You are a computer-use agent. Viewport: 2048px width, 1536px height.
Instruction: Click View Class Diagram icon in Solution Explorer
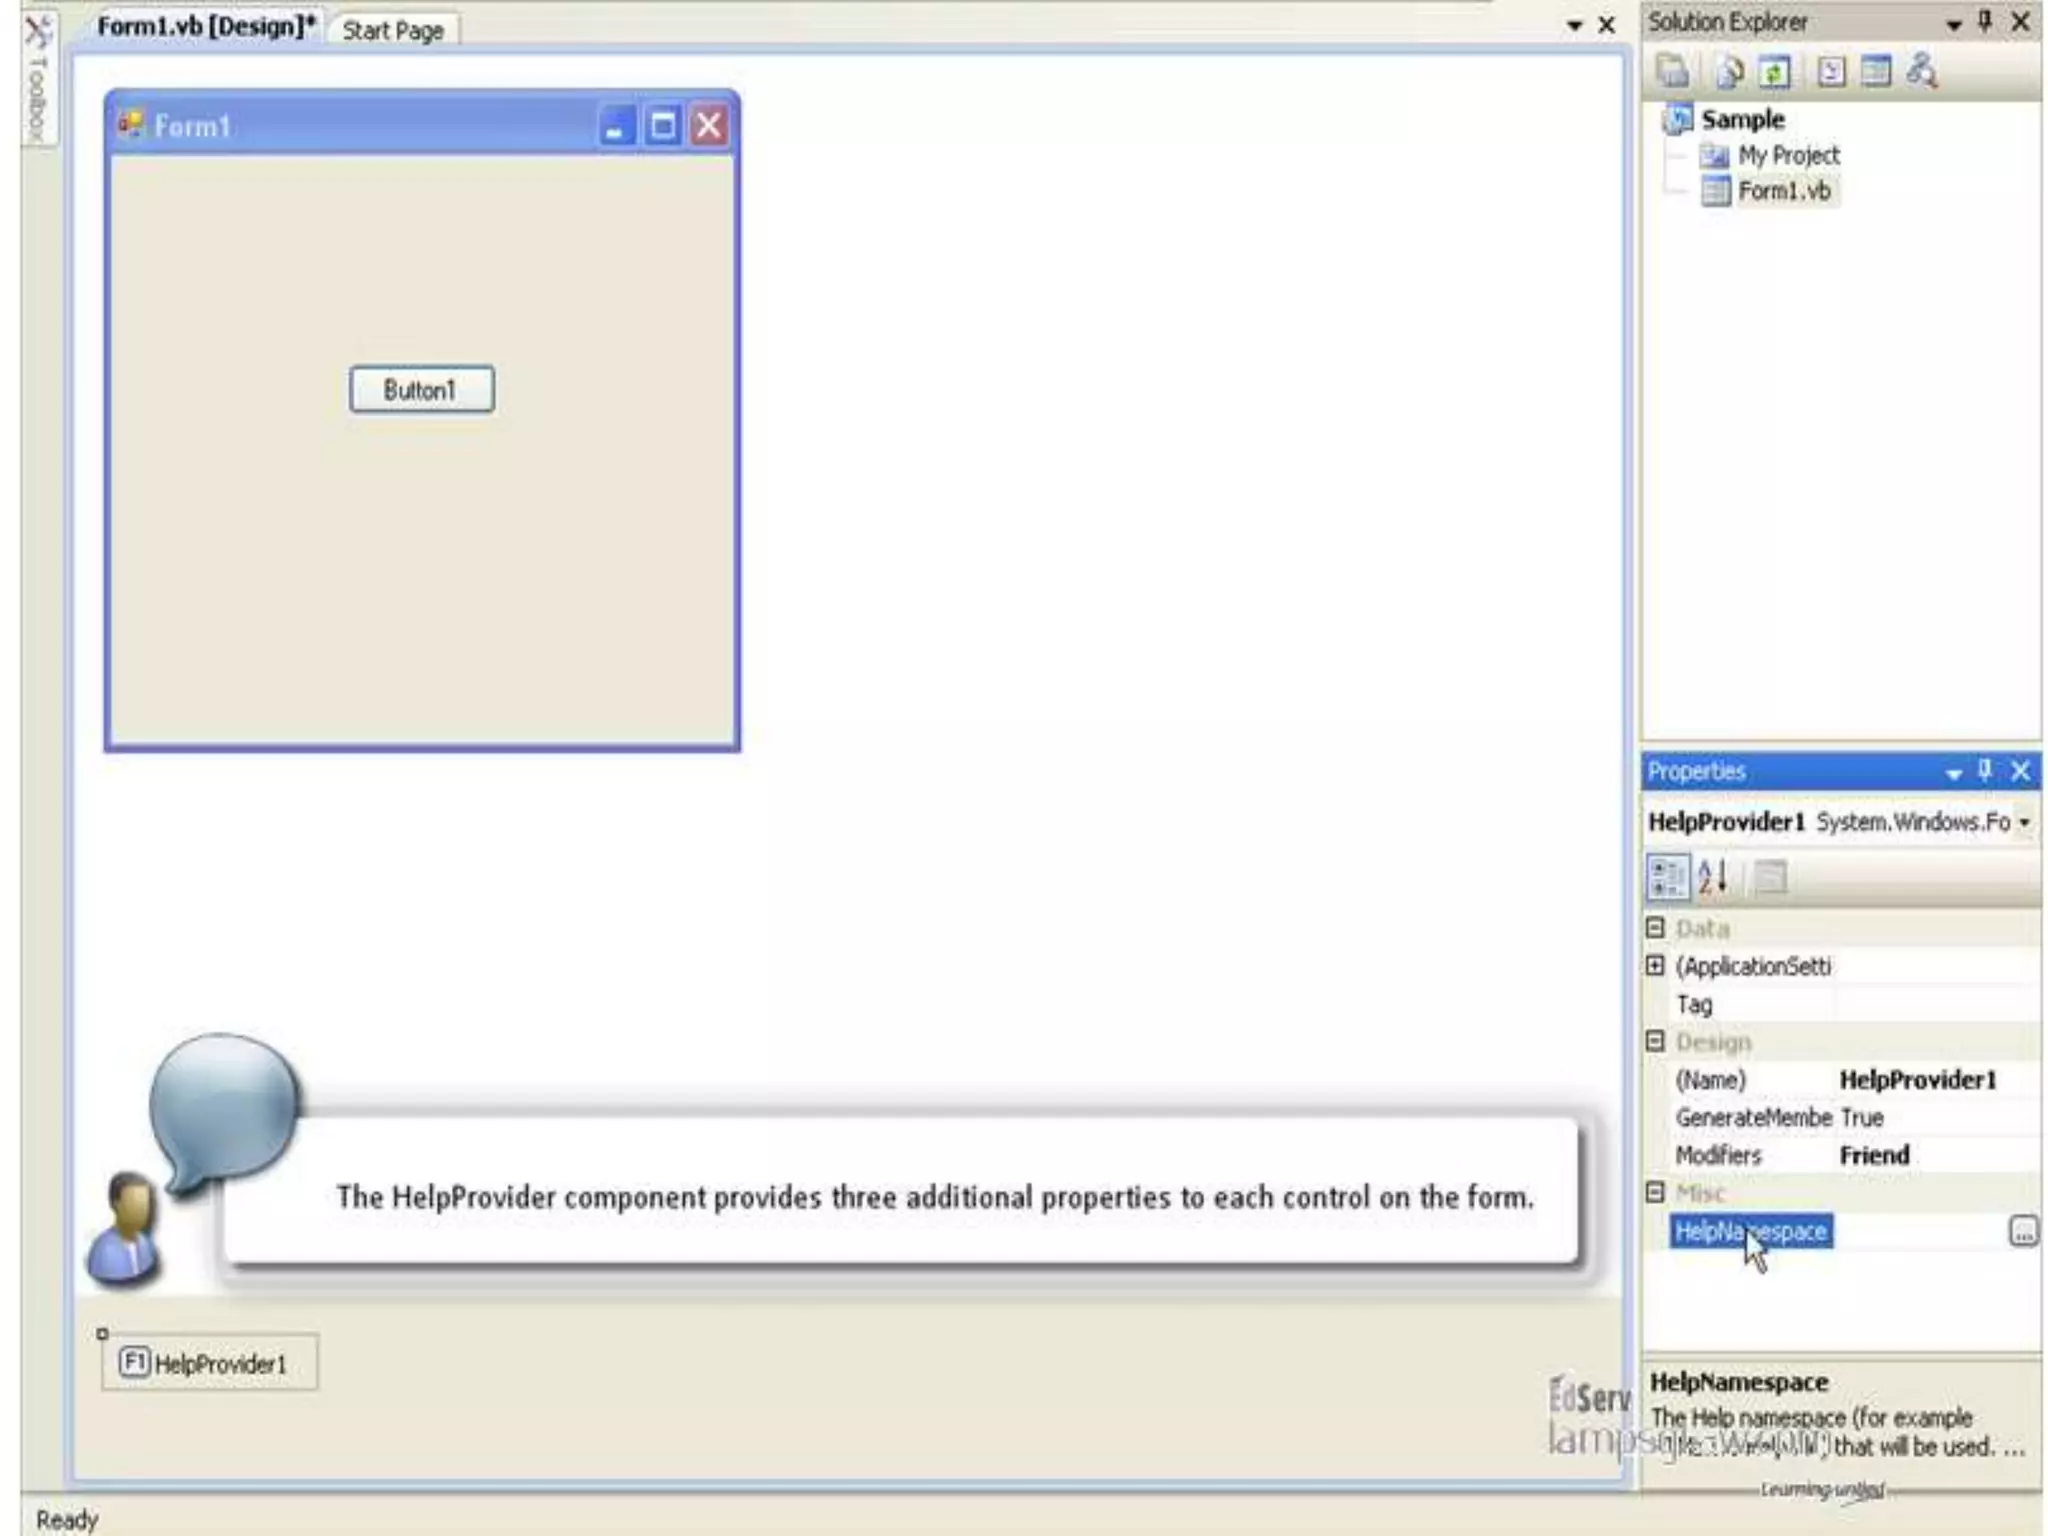point(1922,71)
